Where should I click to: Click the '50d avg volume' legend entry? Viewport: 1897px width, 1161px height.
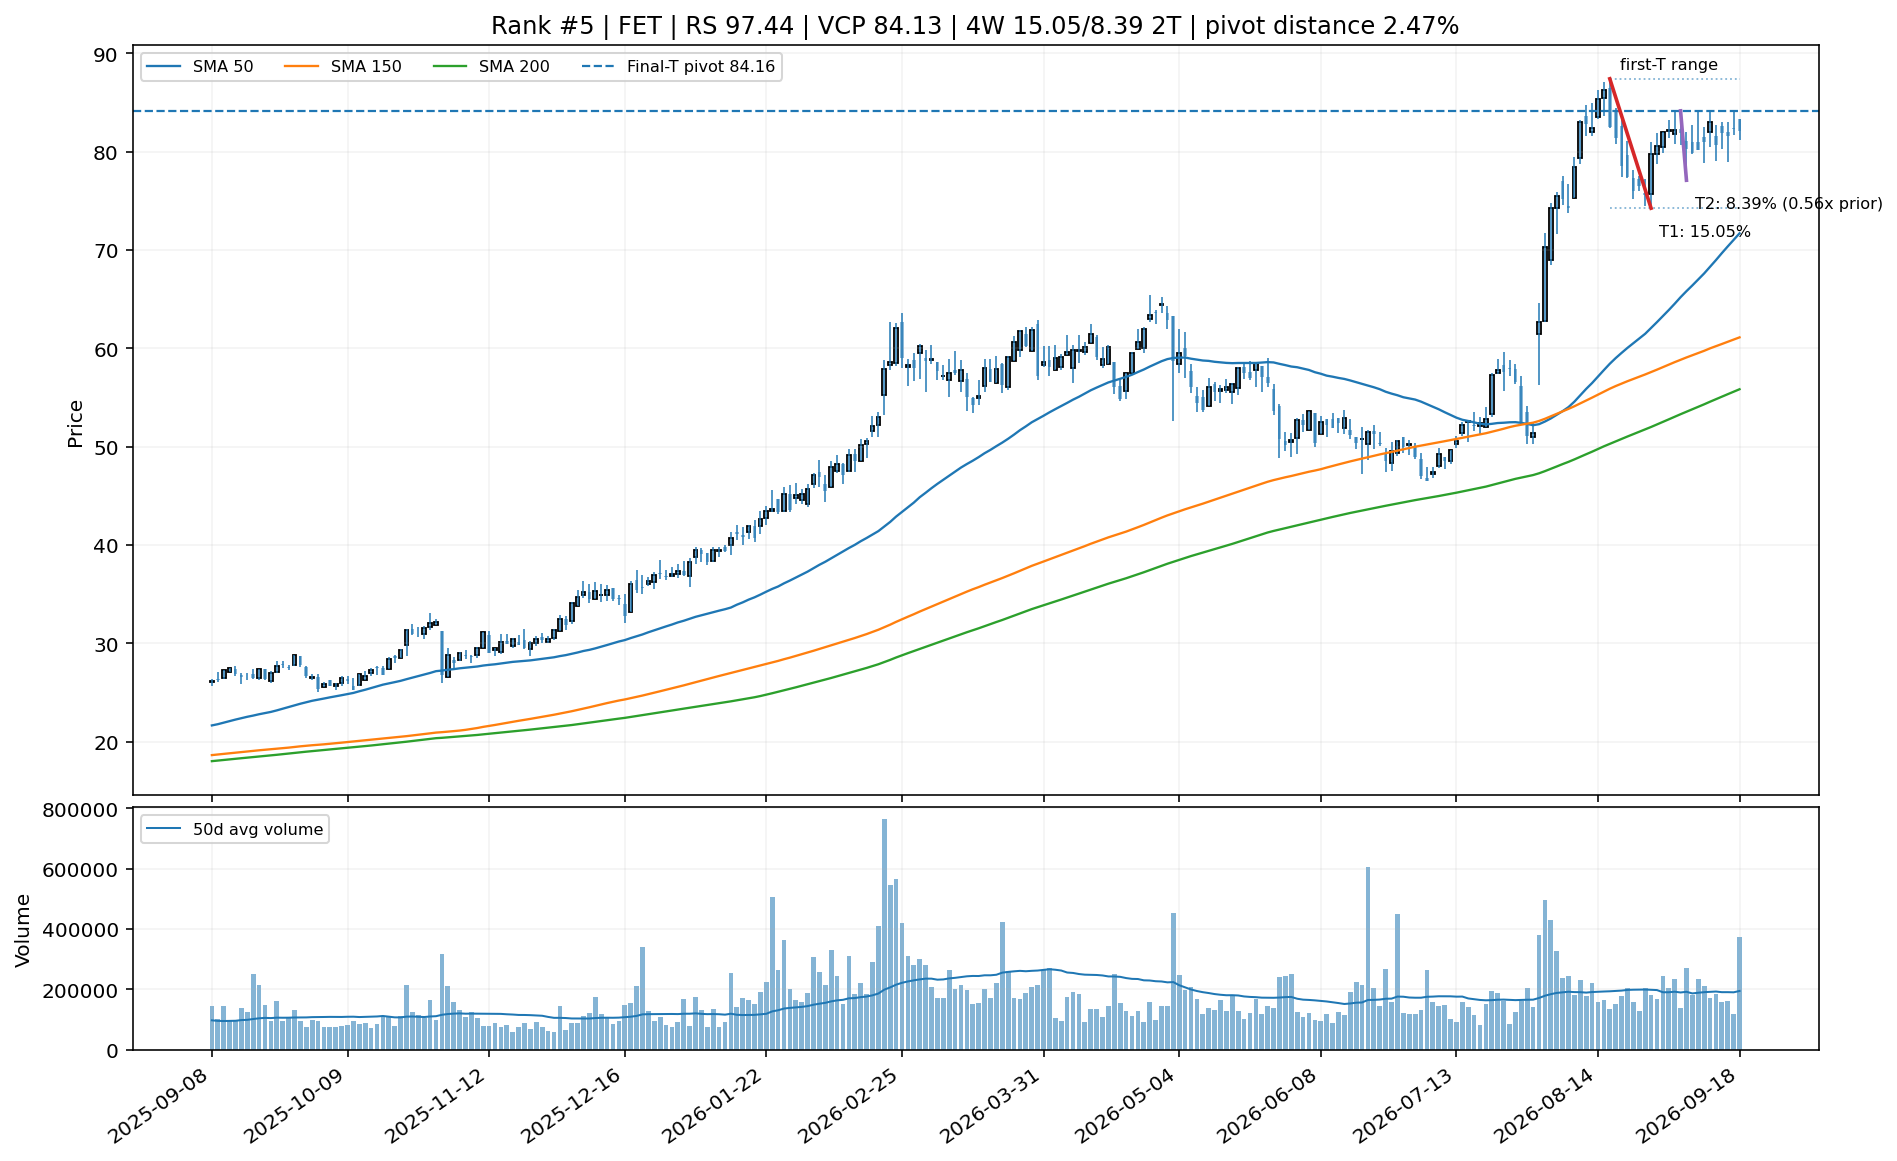coord(236,829)
